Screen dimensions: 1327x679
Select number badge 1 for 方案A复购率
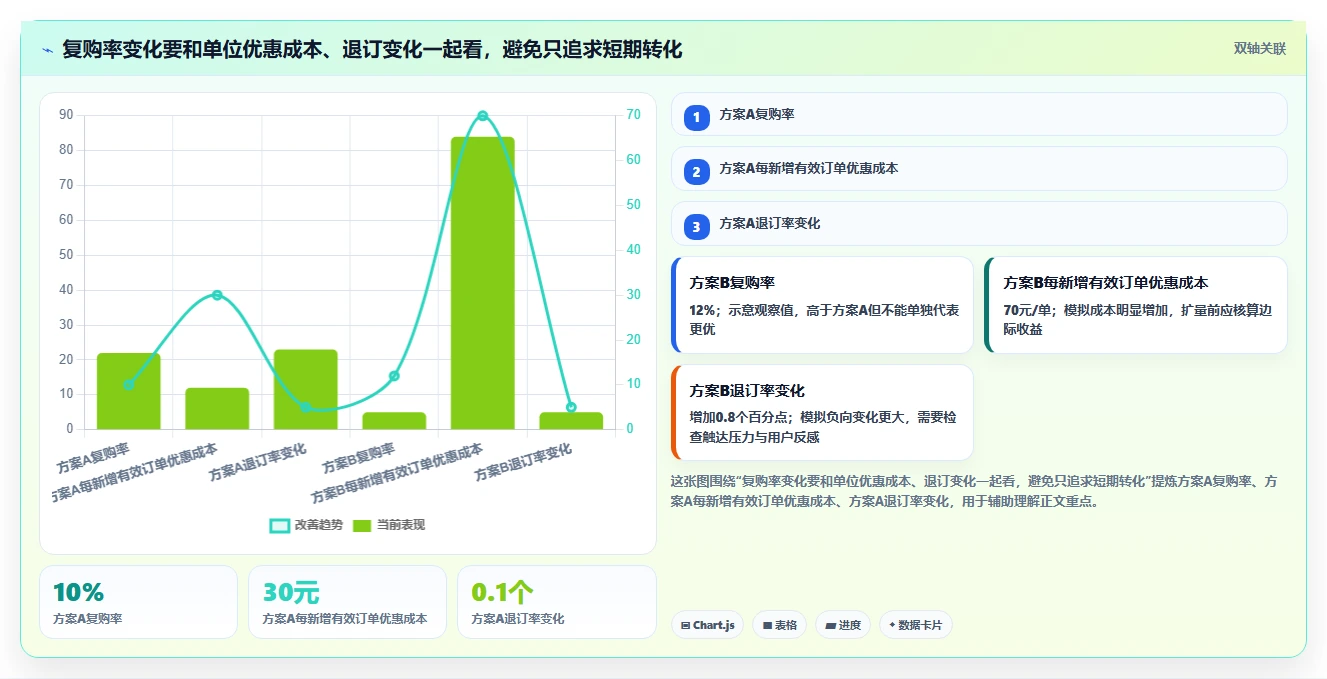(x=697, y=118)
